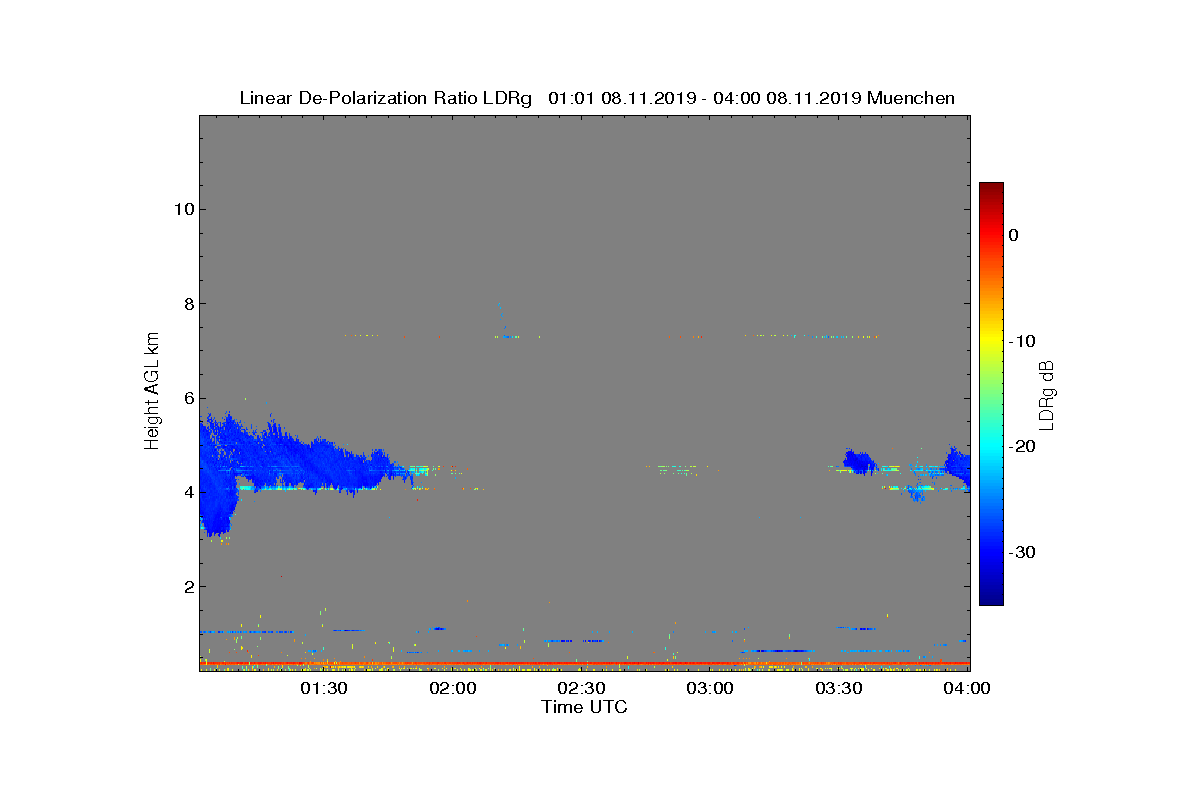Click the 'Time UTC' x-axis label
The height and width of the screenshot is (800, 1200).
(x=584, y=707)
